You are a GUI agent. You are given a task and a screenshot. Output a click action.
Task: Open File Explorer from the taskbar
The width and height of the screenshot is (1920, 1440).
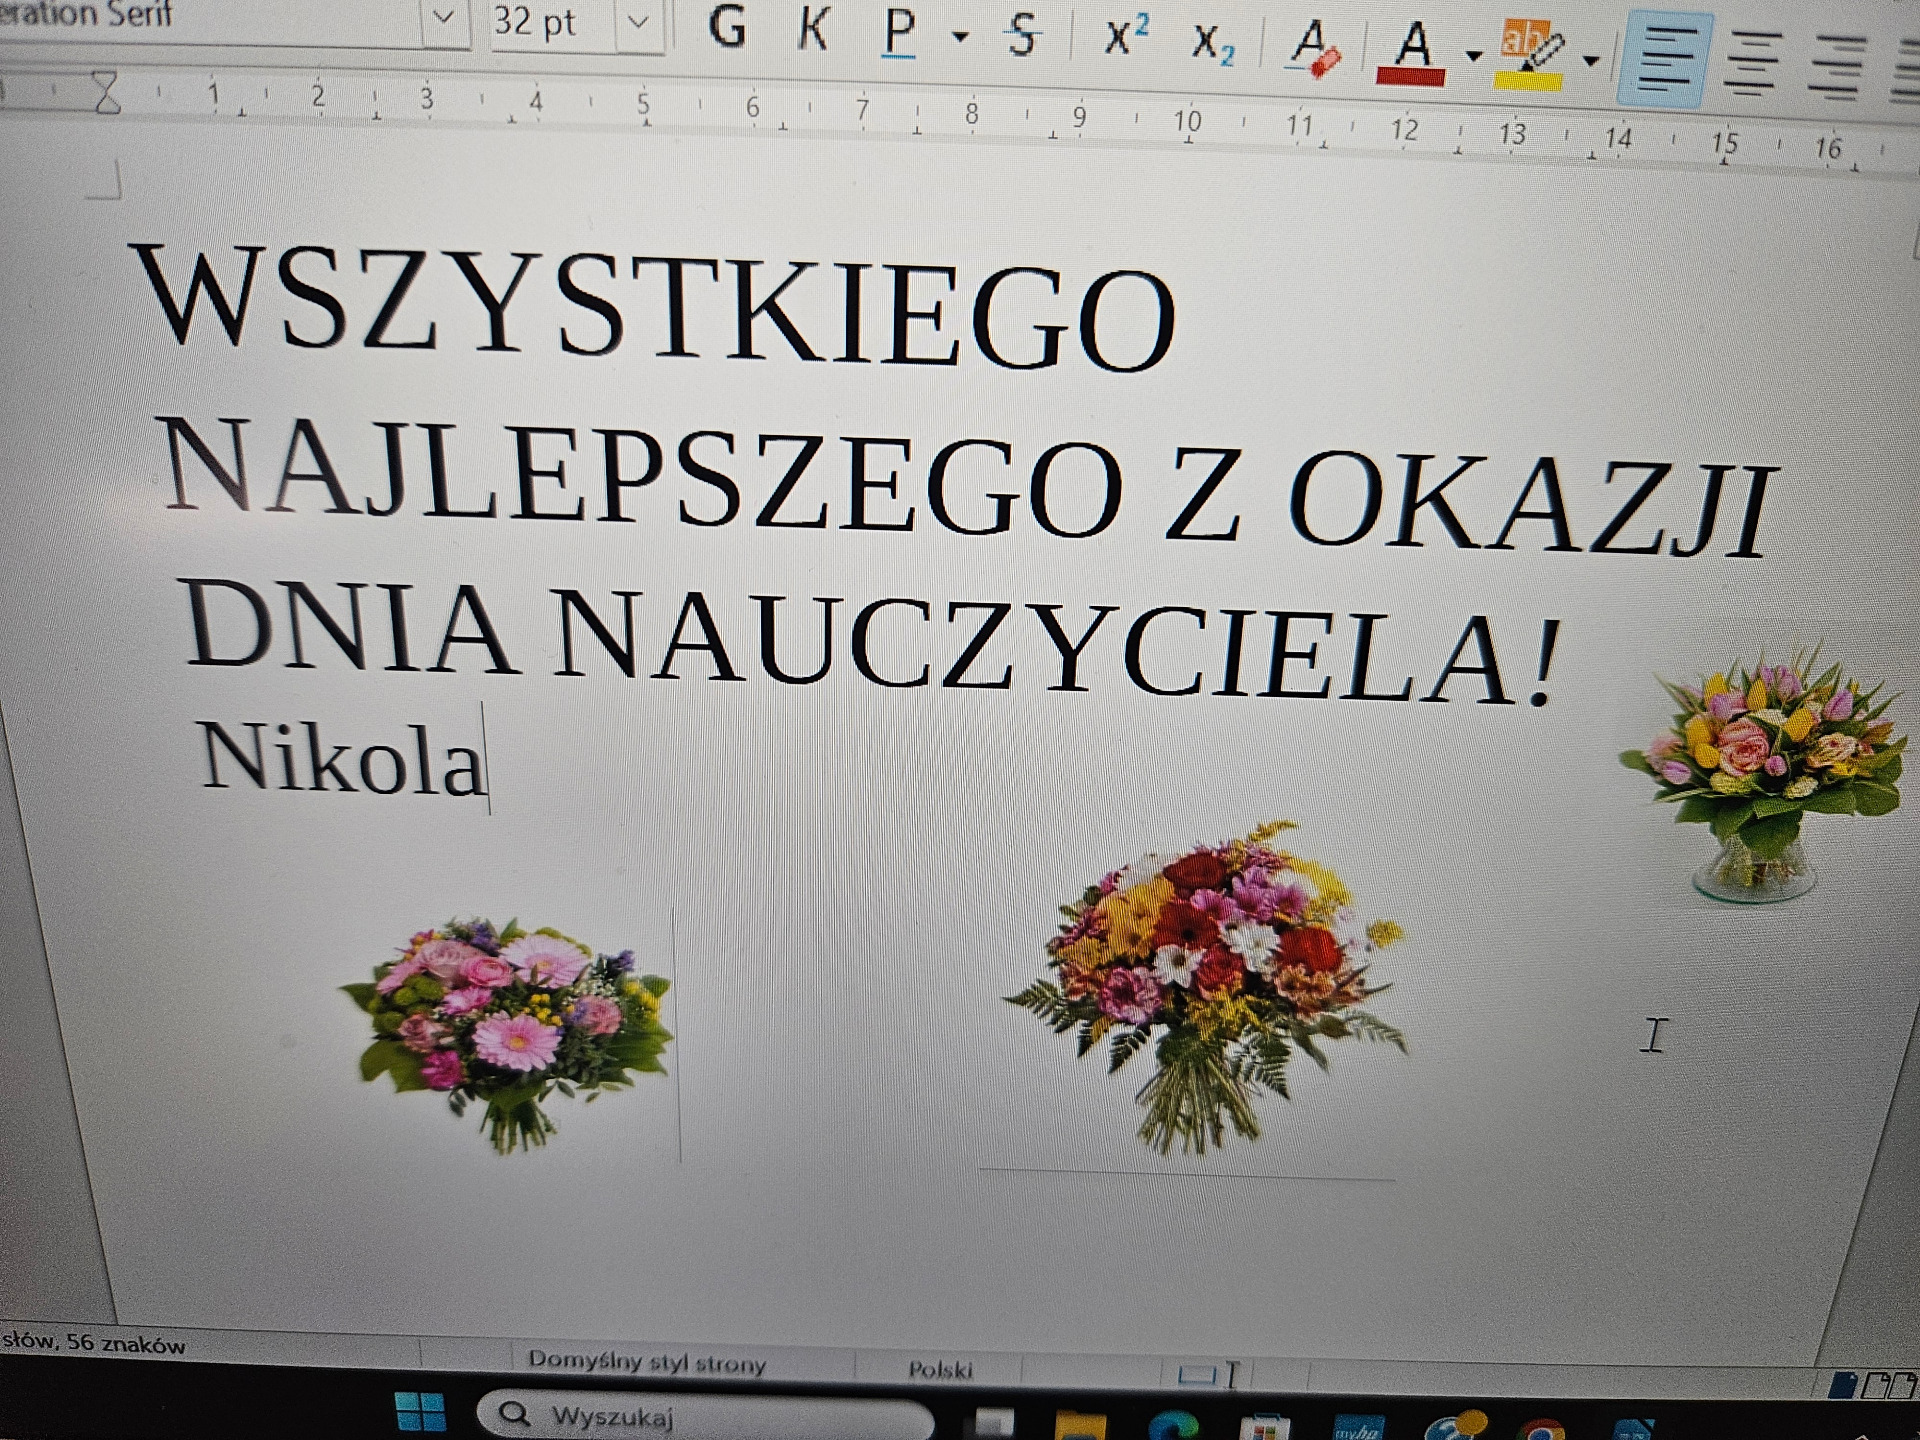coord(1082,1424)
